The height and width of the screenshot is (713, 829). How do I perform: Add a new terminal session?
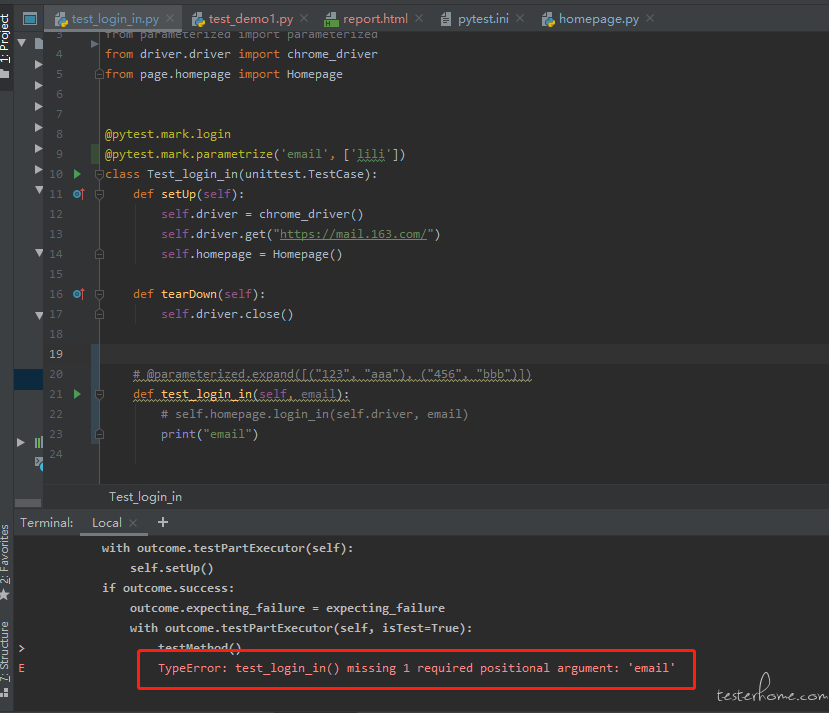pos(163,522)
